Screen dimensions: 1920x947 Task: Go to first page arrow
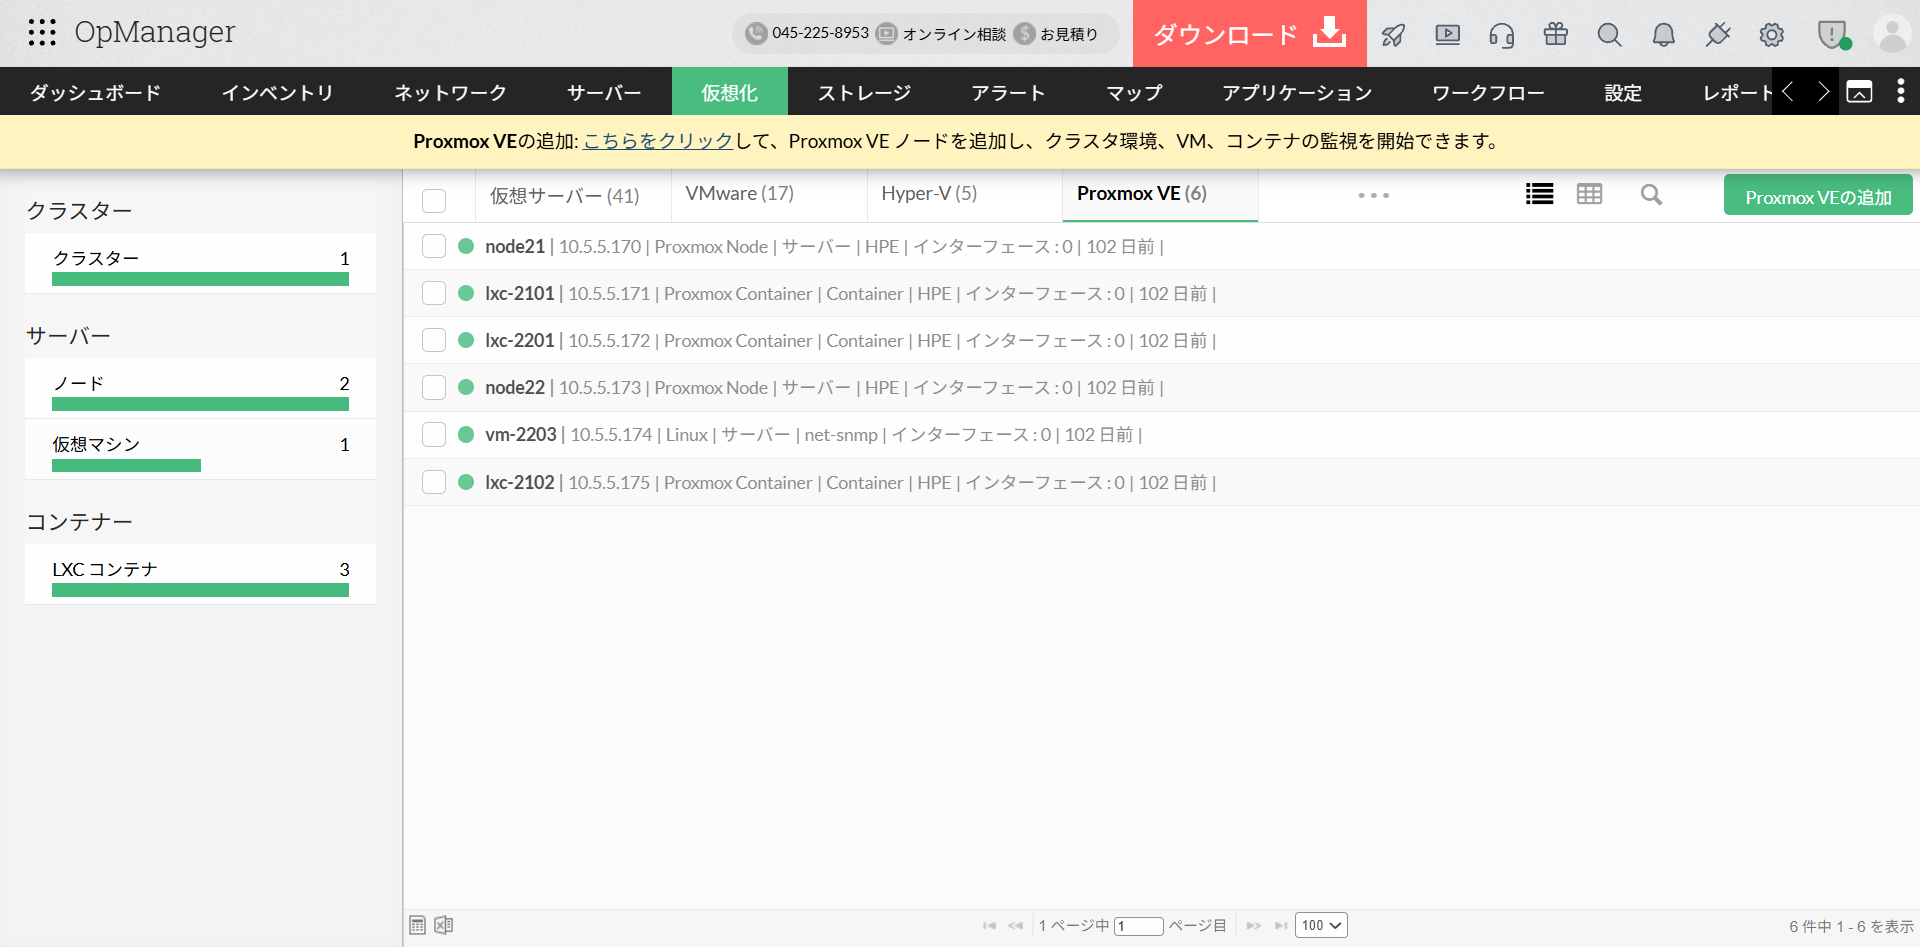pyautogui.click(x=989, y=926)
